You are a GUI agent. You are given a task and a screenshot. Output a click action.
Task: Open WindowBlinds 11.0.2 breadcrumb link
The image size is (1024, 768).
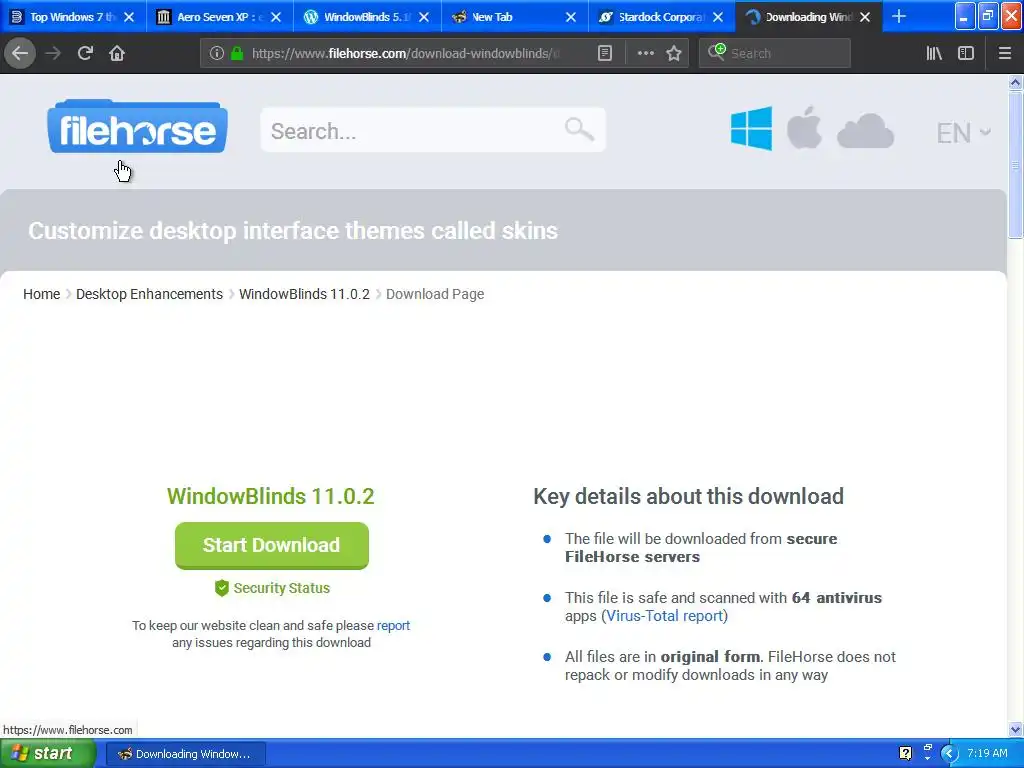coord(304,294)
